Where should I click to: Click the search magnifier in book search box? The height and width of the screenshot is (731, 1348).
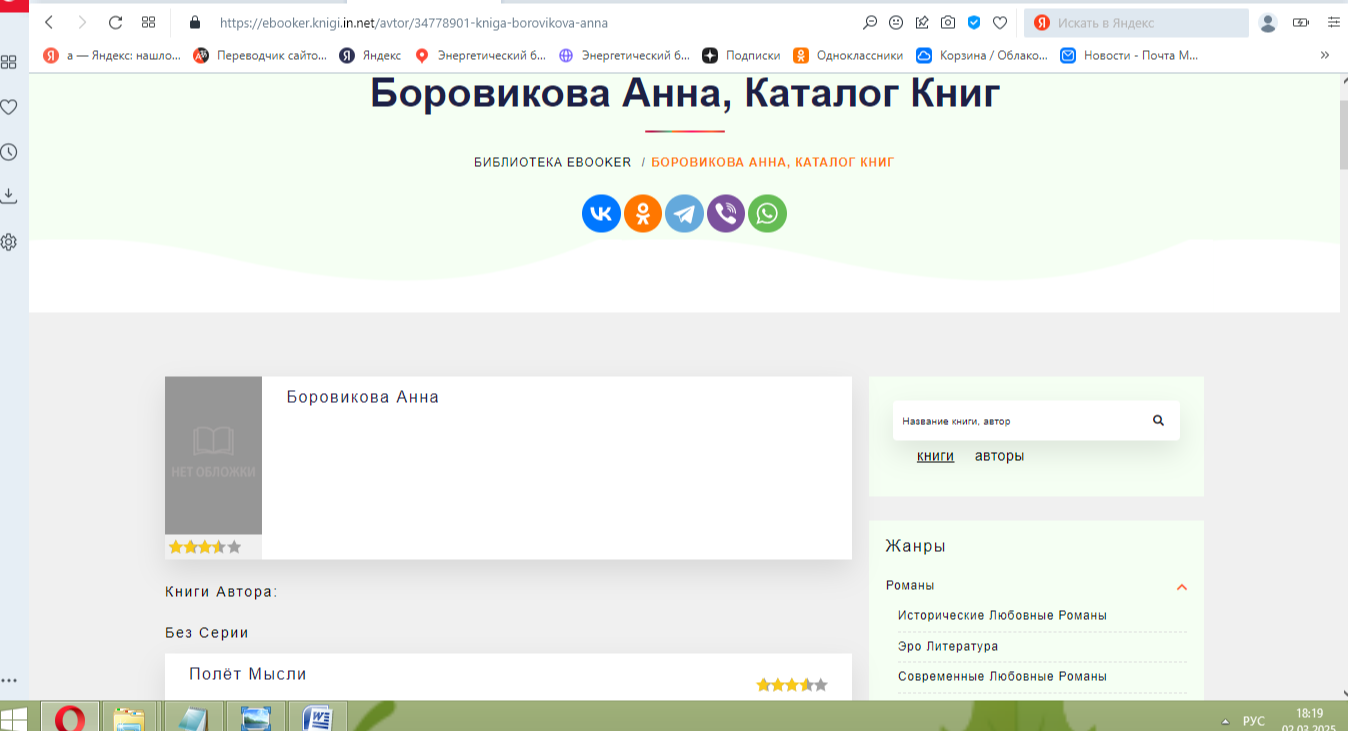1158,420
